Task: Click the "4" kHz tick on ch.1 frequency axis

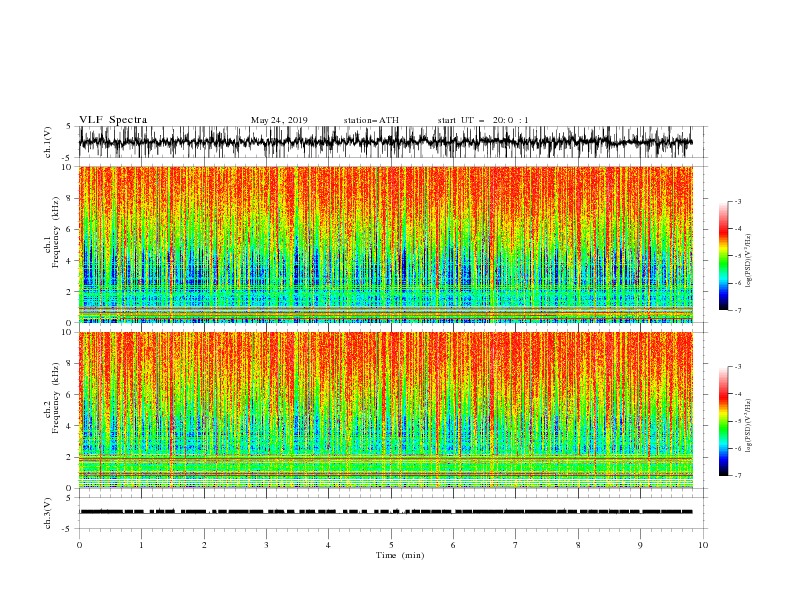Action: tap(70, 261)
